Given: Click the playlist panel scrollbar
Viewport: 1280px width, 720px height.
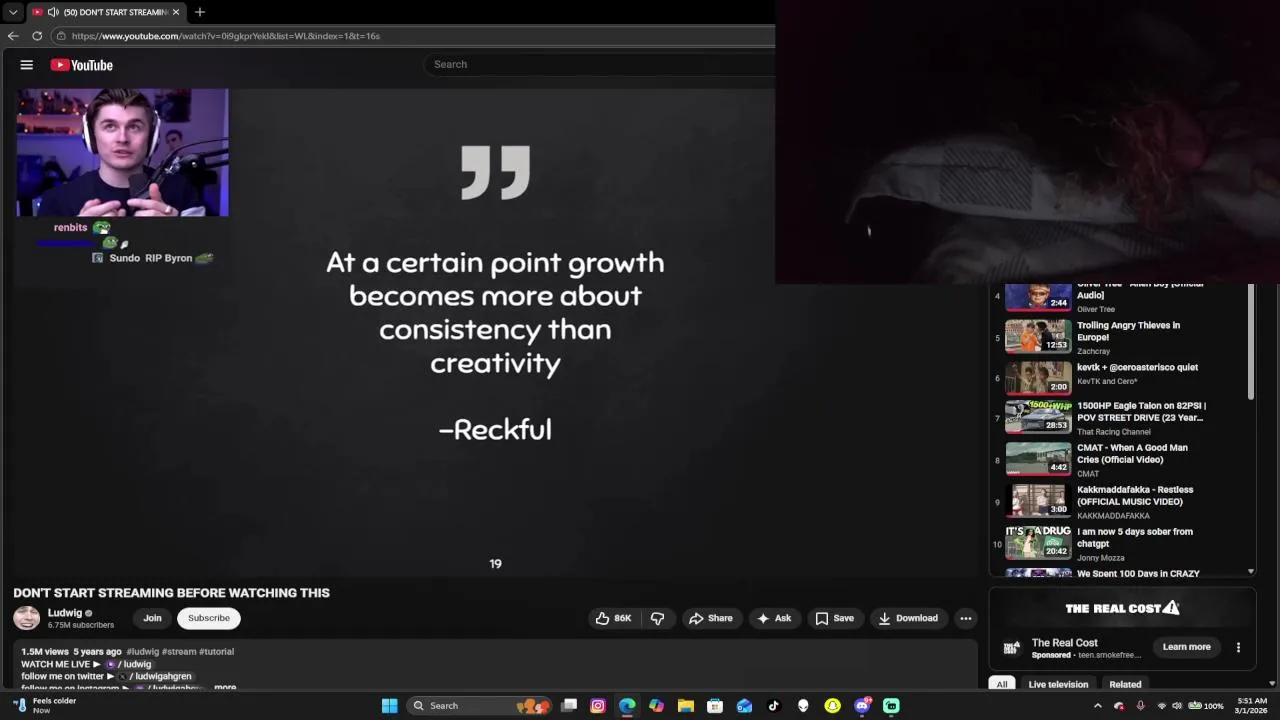Looking at the screenshot, I should [1250, 340].
